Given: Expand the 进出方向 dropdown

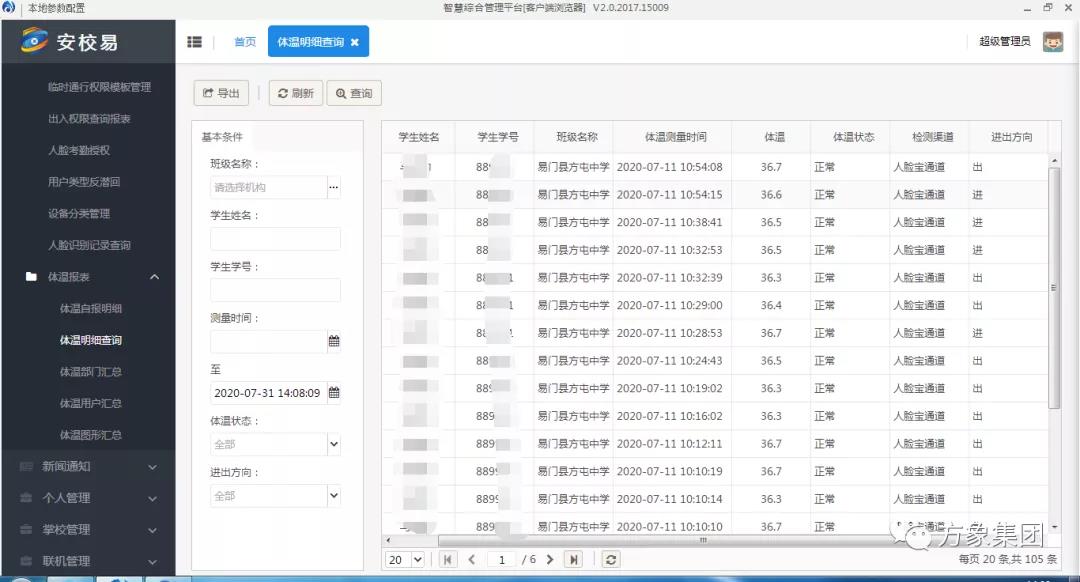Looking at the screenshot, I should 334,496.
